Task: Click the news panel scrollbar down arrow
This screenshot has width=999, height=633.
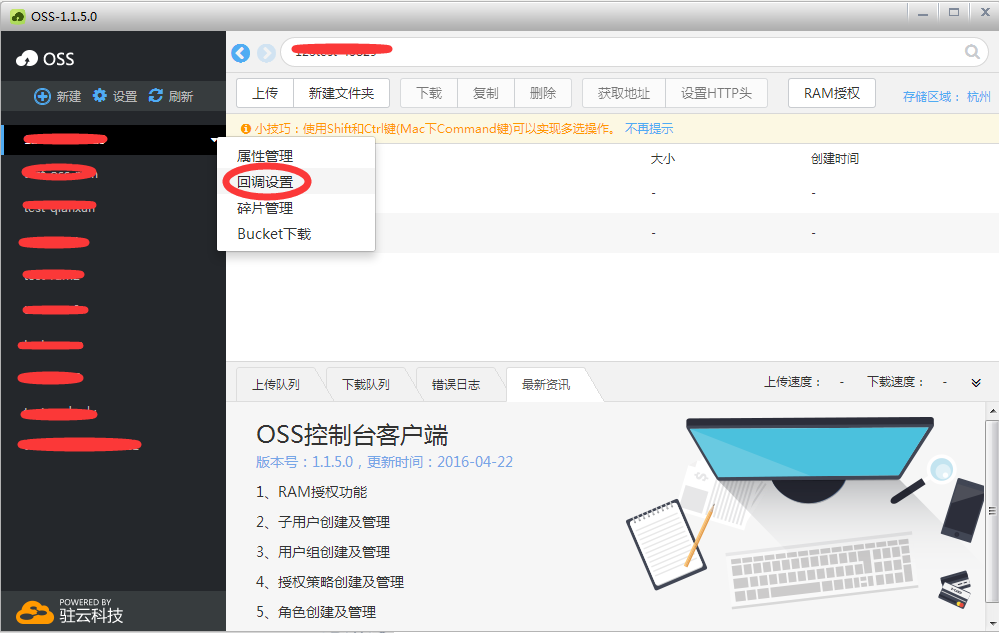Action: pos(993,623)
